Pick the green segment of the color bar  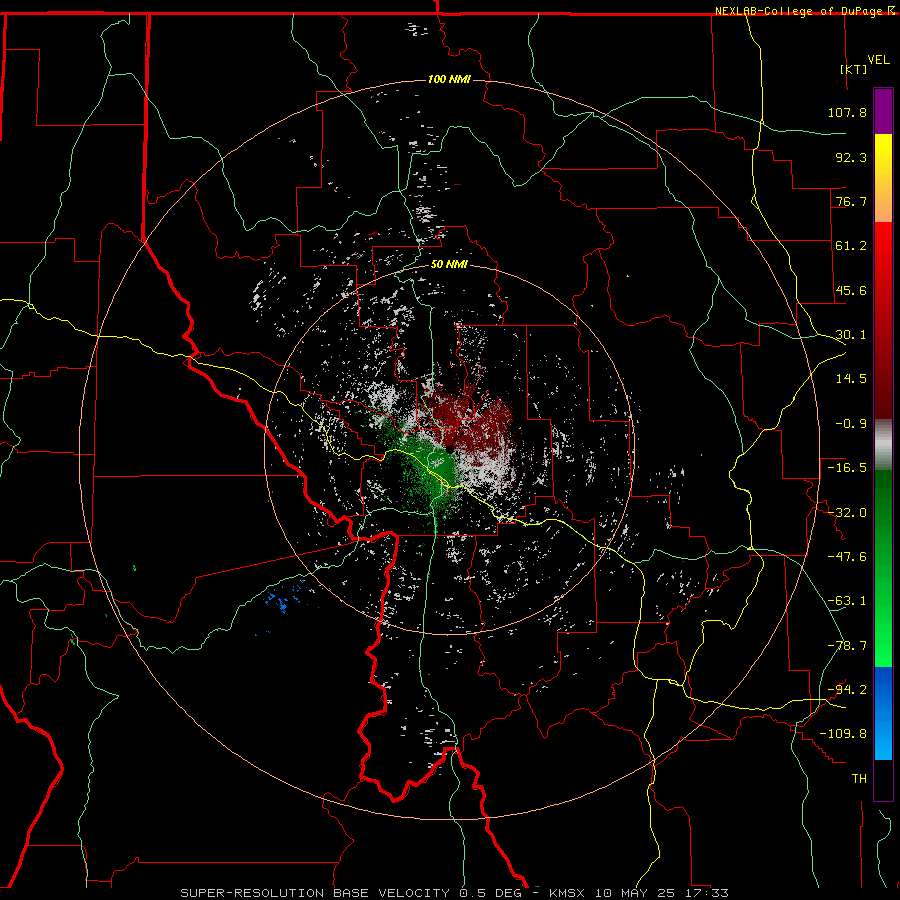pyautogui.click(x=883, y=568)
